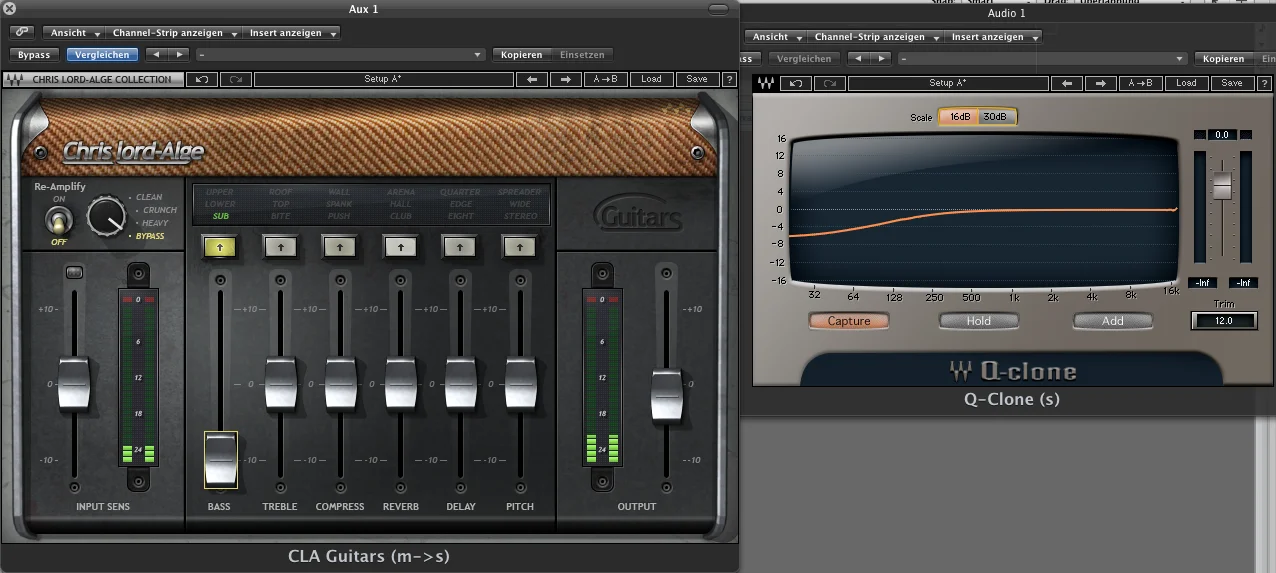Select 16dB scale in Q-Clone

[x=959, y=117]
